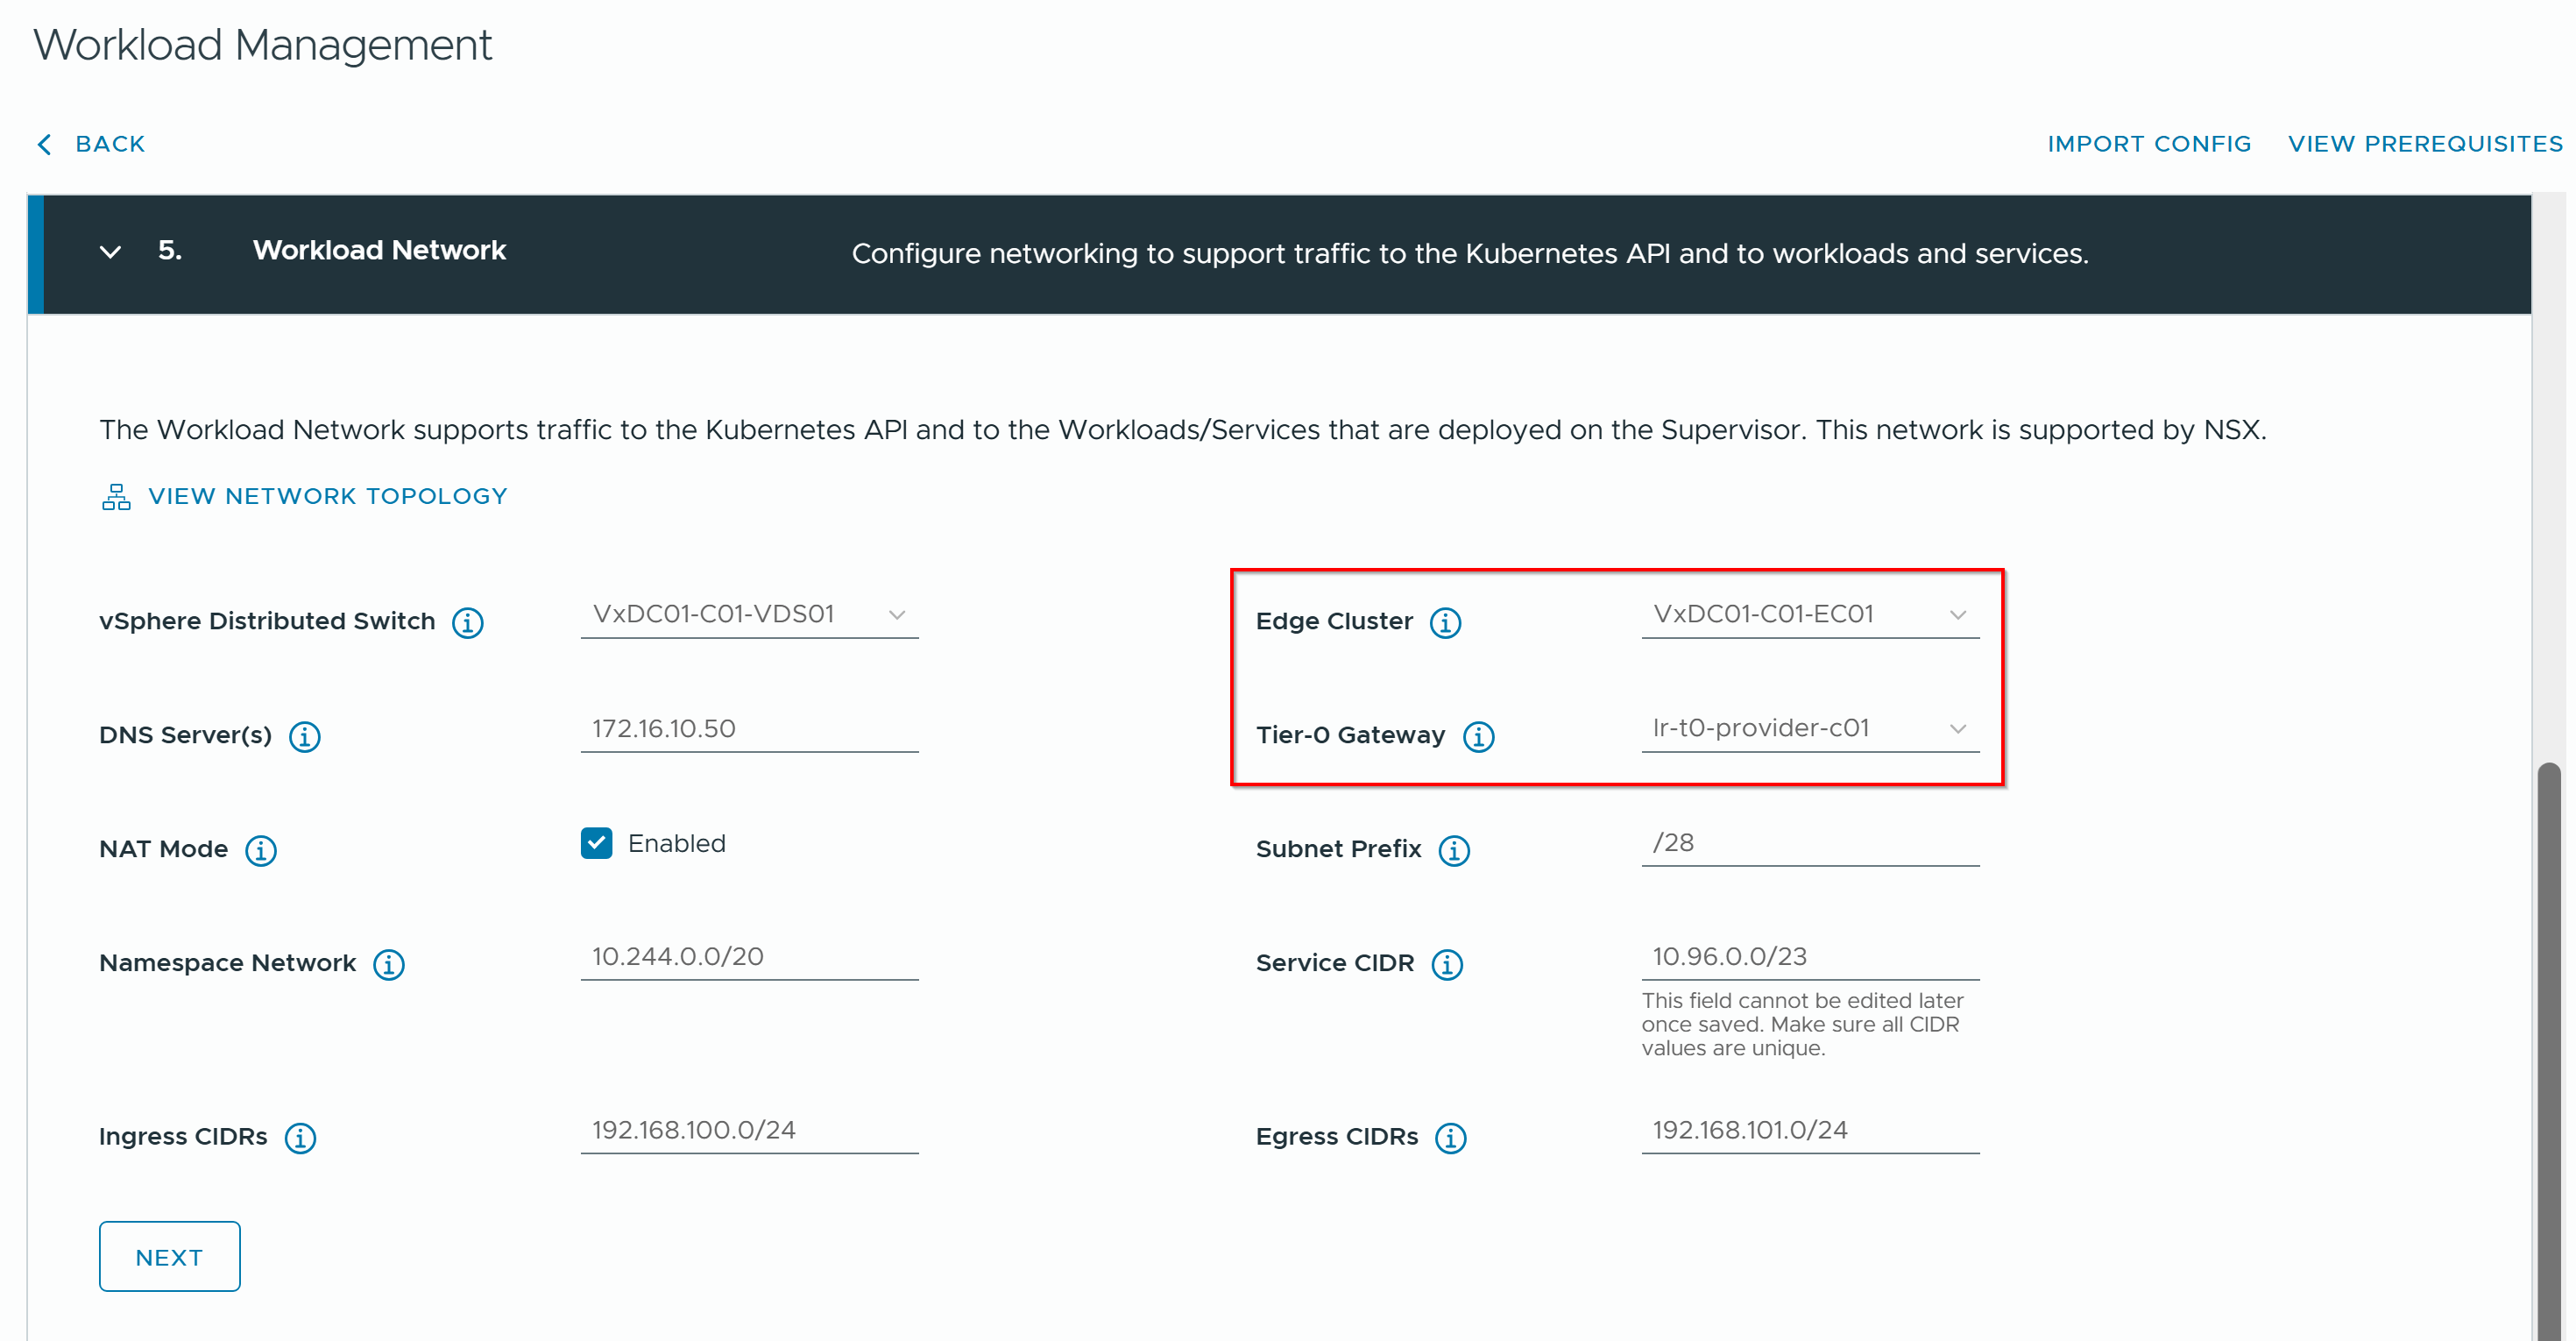Expand the Edge Cluster dropdown
Viewport: 2576px width, 1341px height.
[x=1809, y=614]
